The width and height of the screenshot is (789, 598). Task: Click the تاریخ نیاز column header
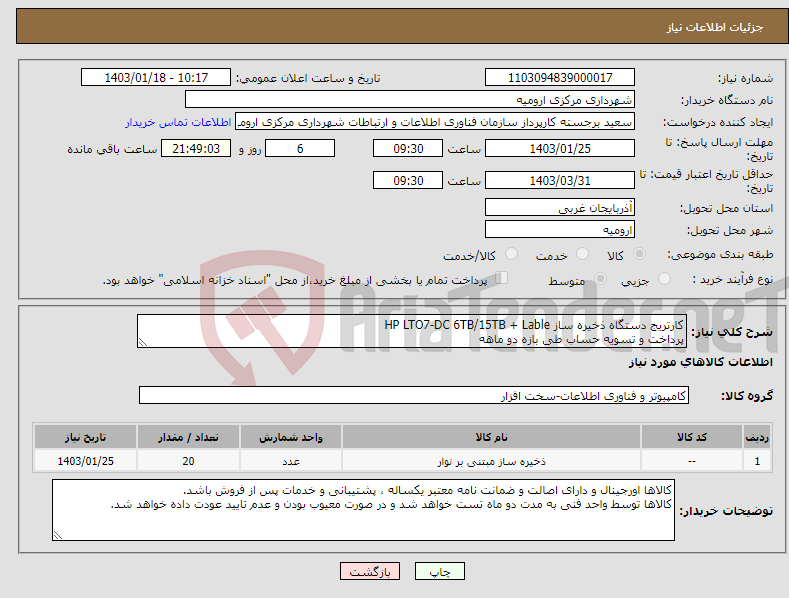[x=86, y=437]
